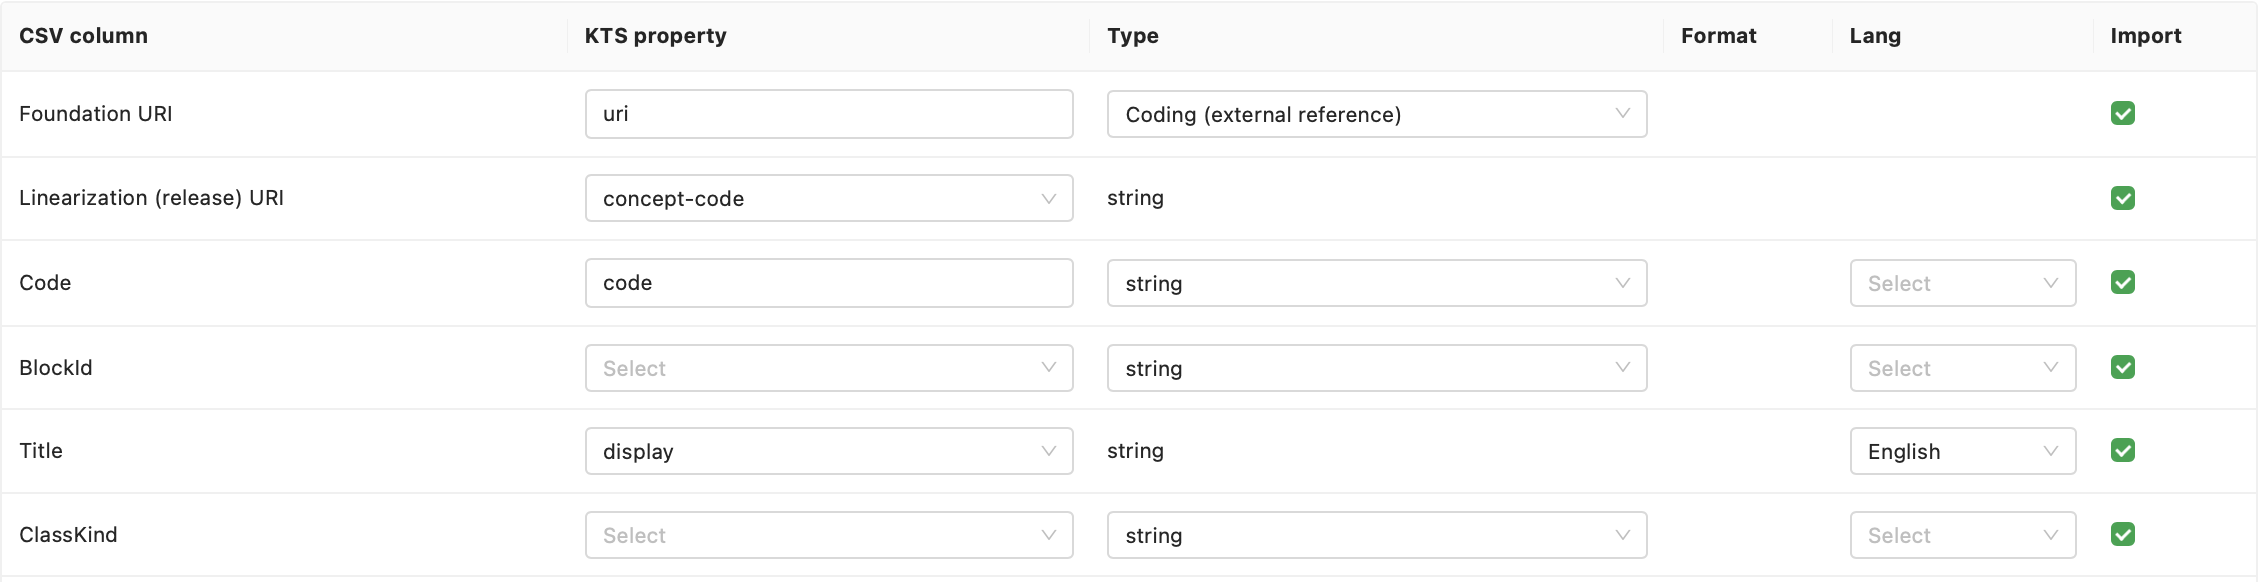Select KTS property for BlockId row
This screenshot has width=2260, height=582.
tap(828, 368)
